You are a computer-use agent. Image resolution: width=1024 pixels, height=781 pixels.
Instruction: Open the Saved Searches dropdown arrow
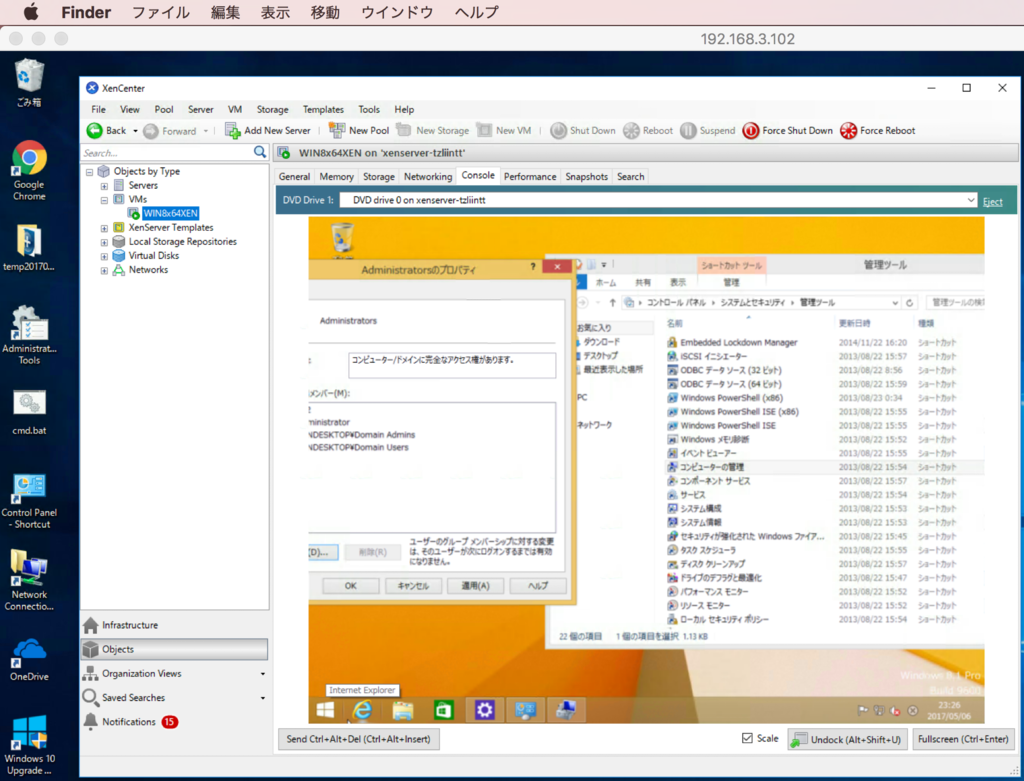[263, 698]
